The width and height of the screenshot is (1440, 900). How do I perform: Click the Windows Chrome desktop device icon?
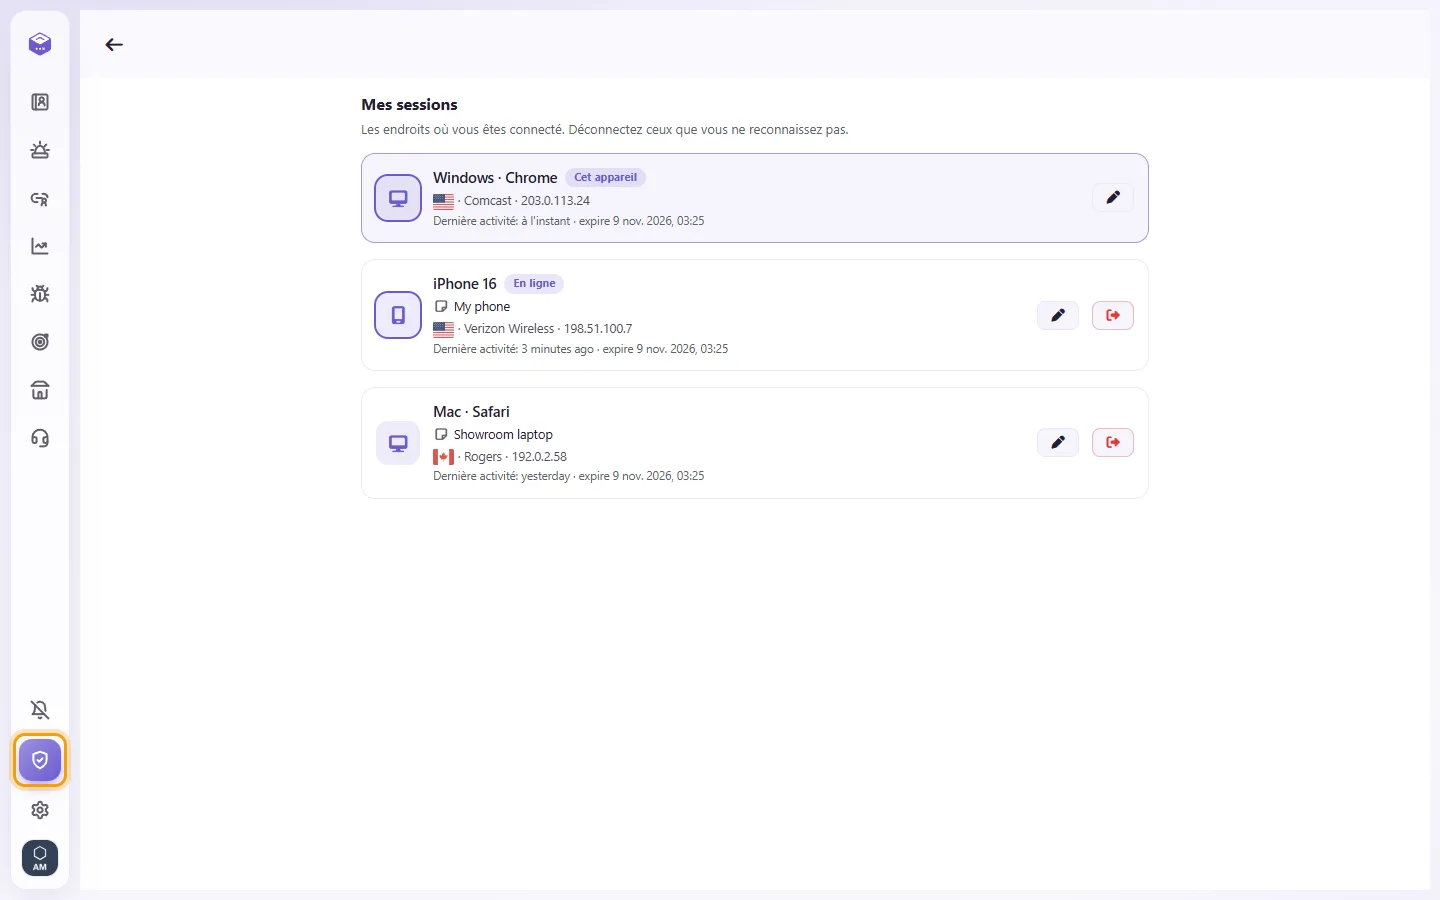398,198
